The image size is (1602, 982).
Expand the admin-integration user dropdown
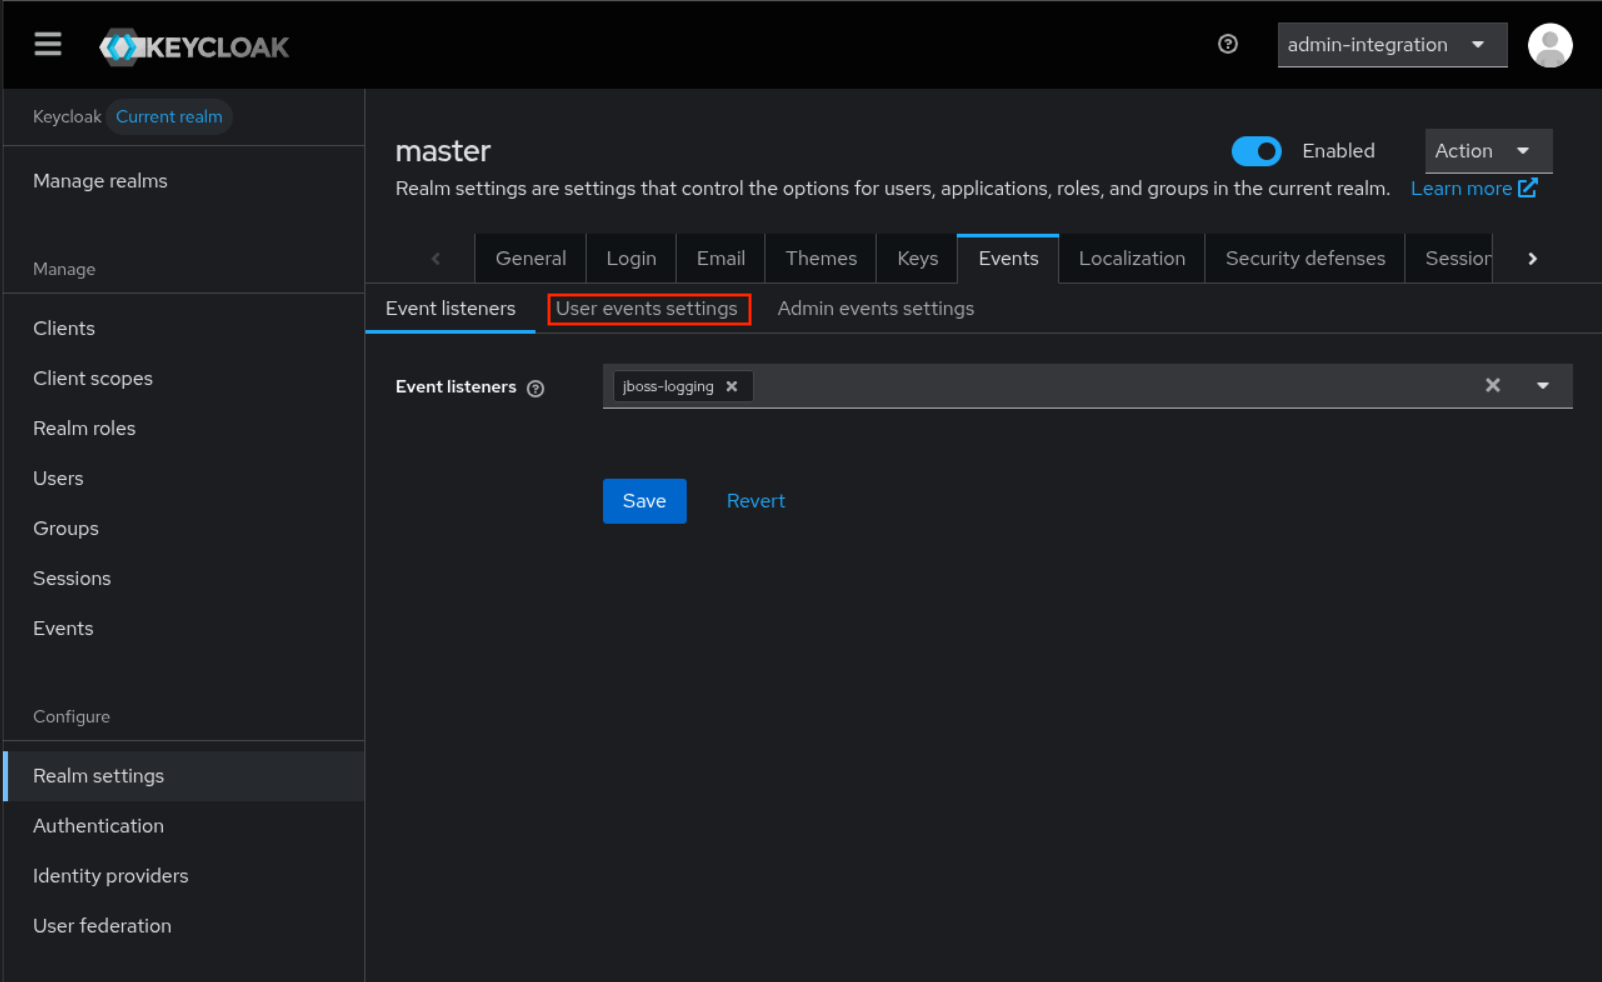[1391, 45]
